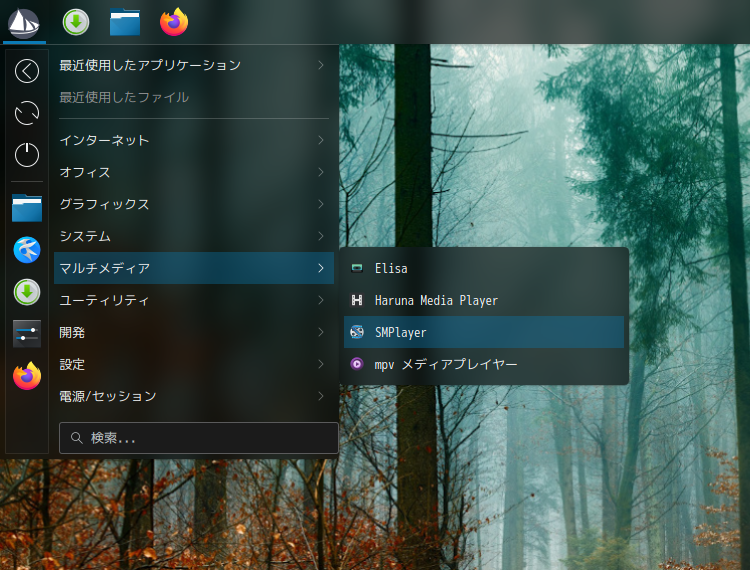Open the オフィス category

point(194,172)
